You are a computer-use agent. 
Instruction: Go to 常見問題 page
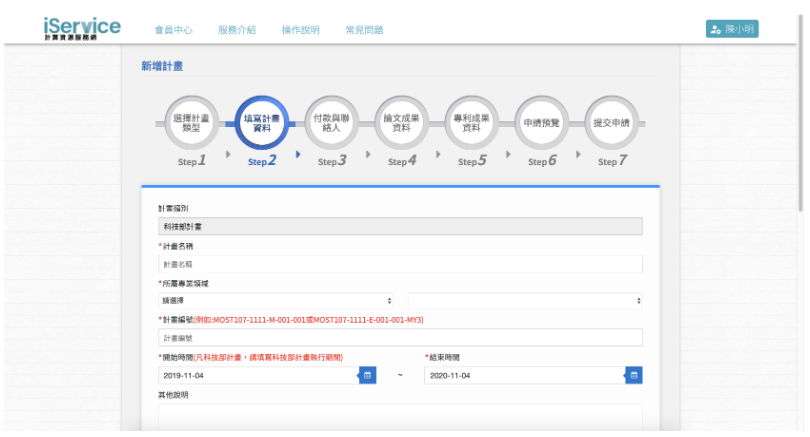coord(363,30)
